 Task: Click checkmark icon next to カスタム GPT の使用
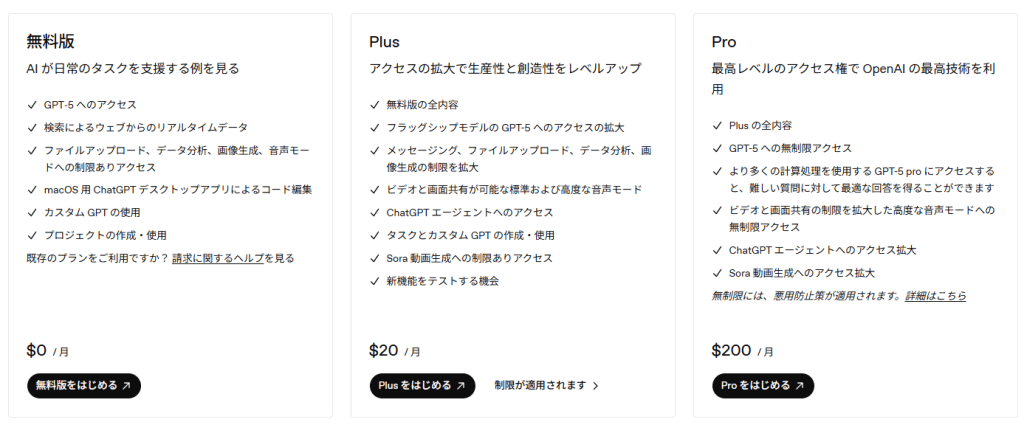(x=33, y=212)
